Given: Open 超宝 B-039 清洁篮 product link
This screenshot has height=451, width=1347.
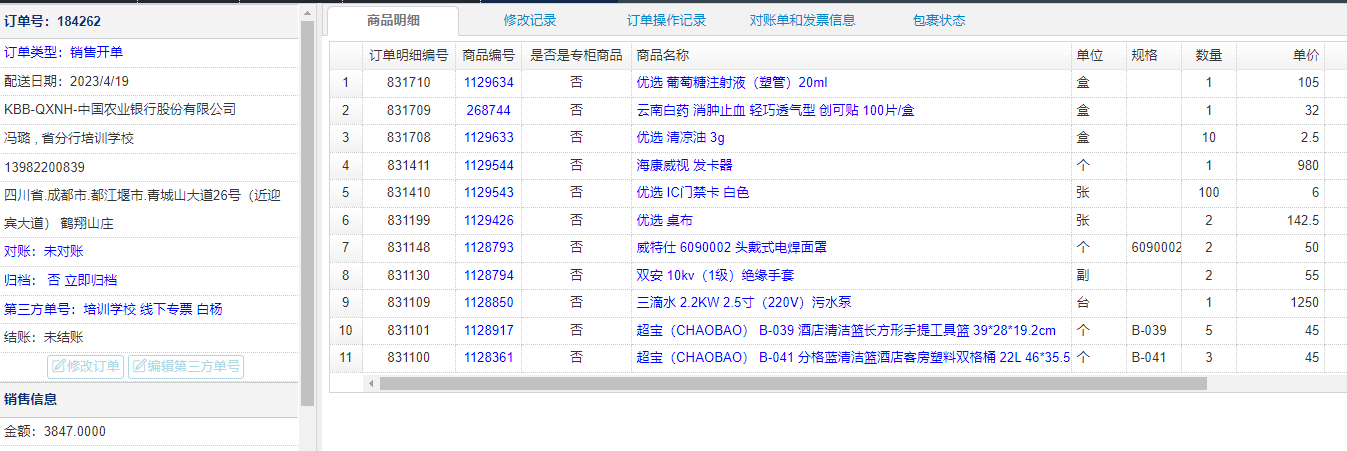Looking at the screenshot, I should [846, 330].
